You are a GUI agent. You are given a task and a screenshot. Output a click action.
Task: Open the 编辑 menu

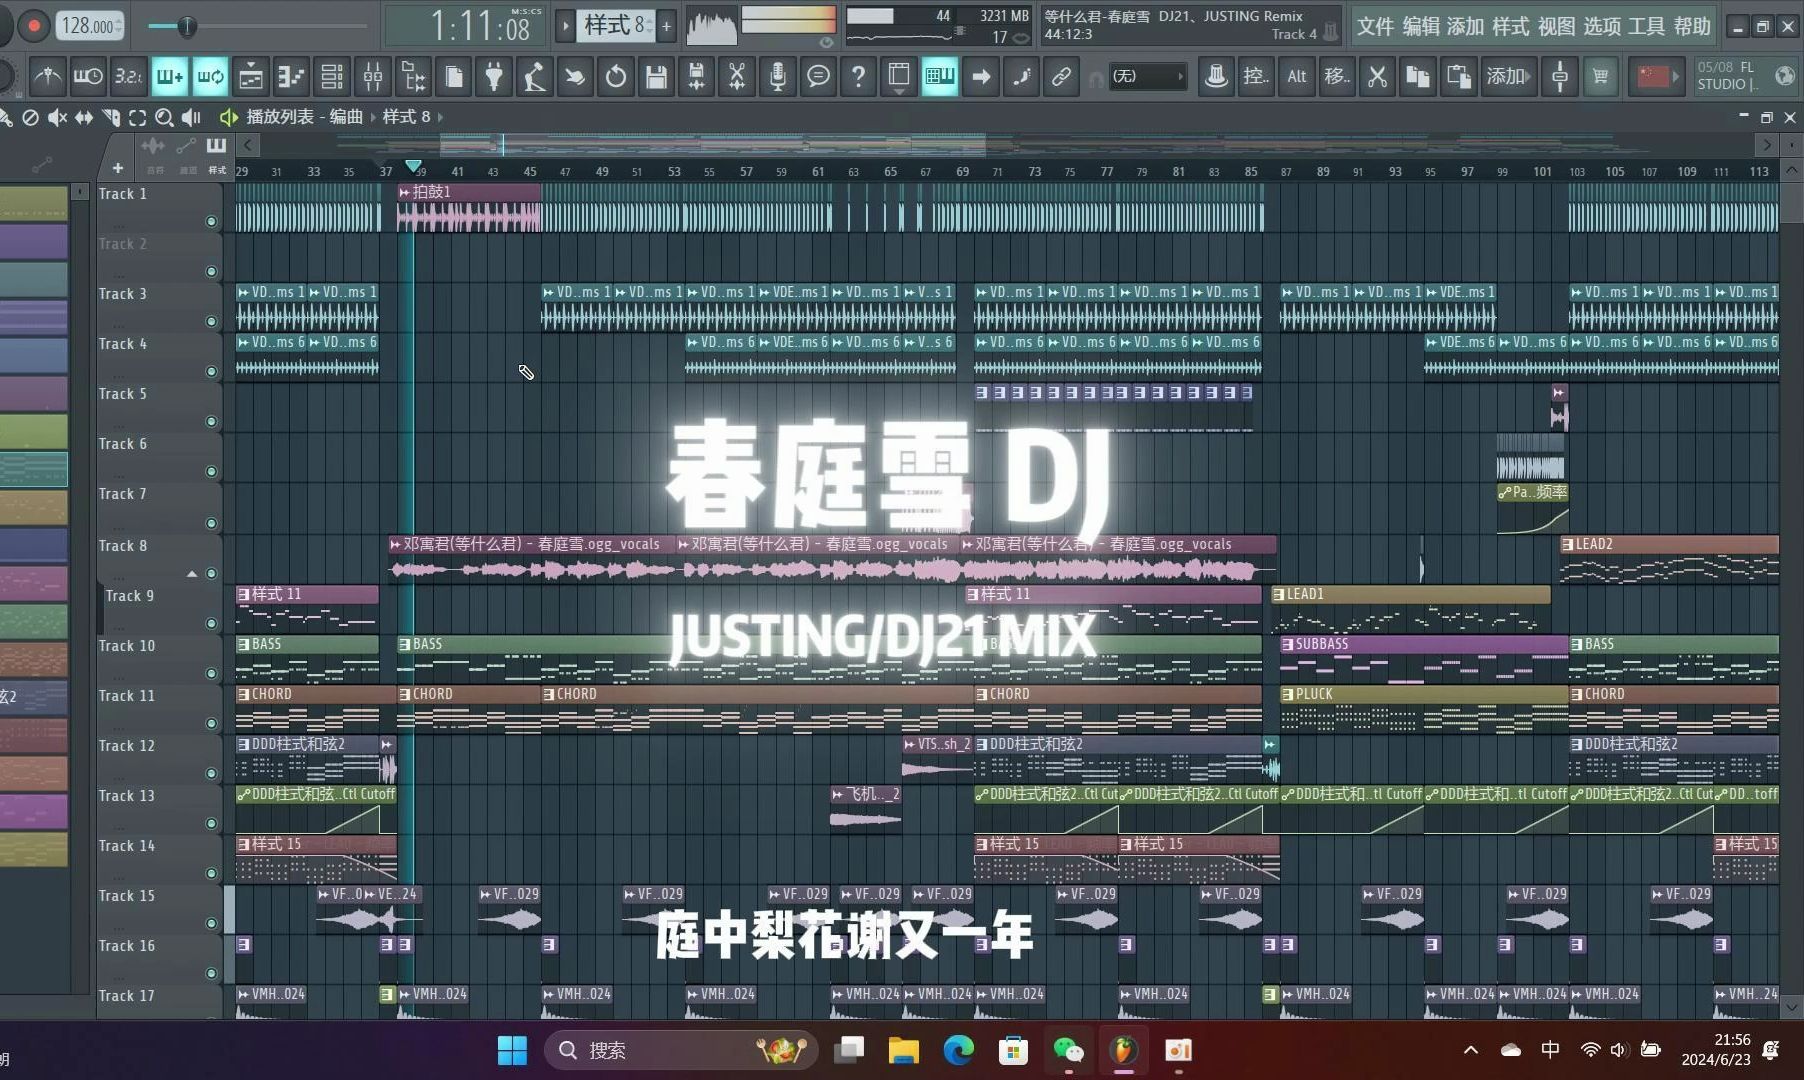click(1420, 27)
